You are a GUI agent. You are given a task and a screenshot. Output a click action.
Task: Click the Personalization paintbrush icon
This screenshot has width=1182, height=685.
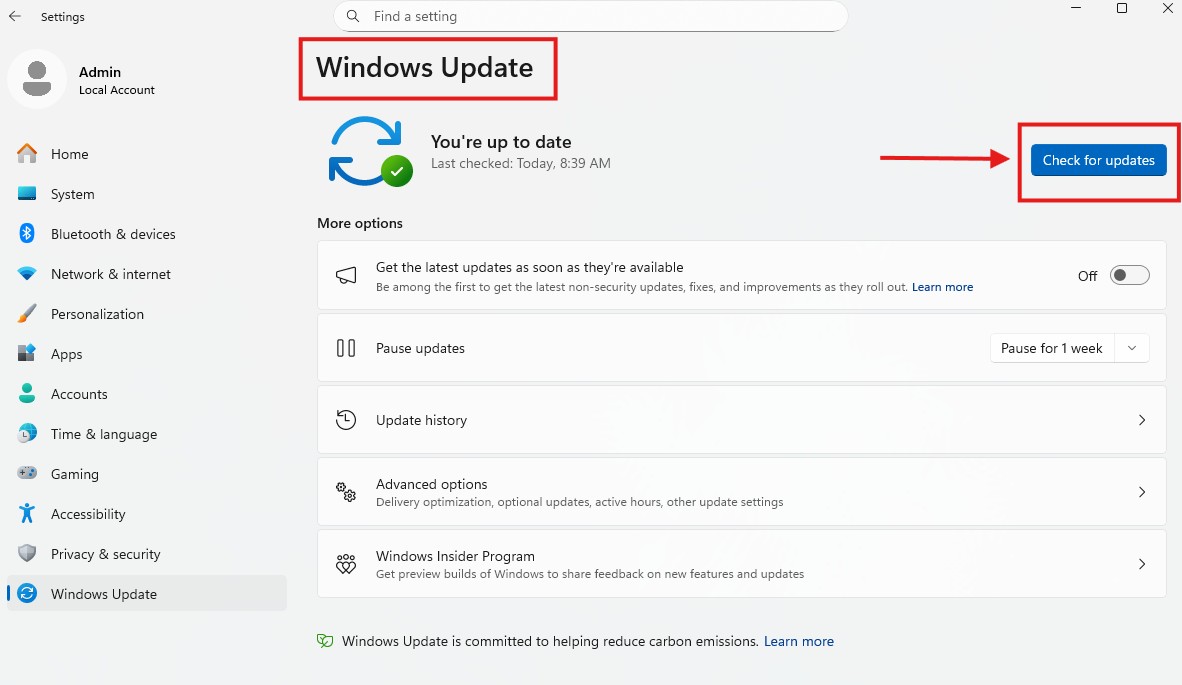27,314
